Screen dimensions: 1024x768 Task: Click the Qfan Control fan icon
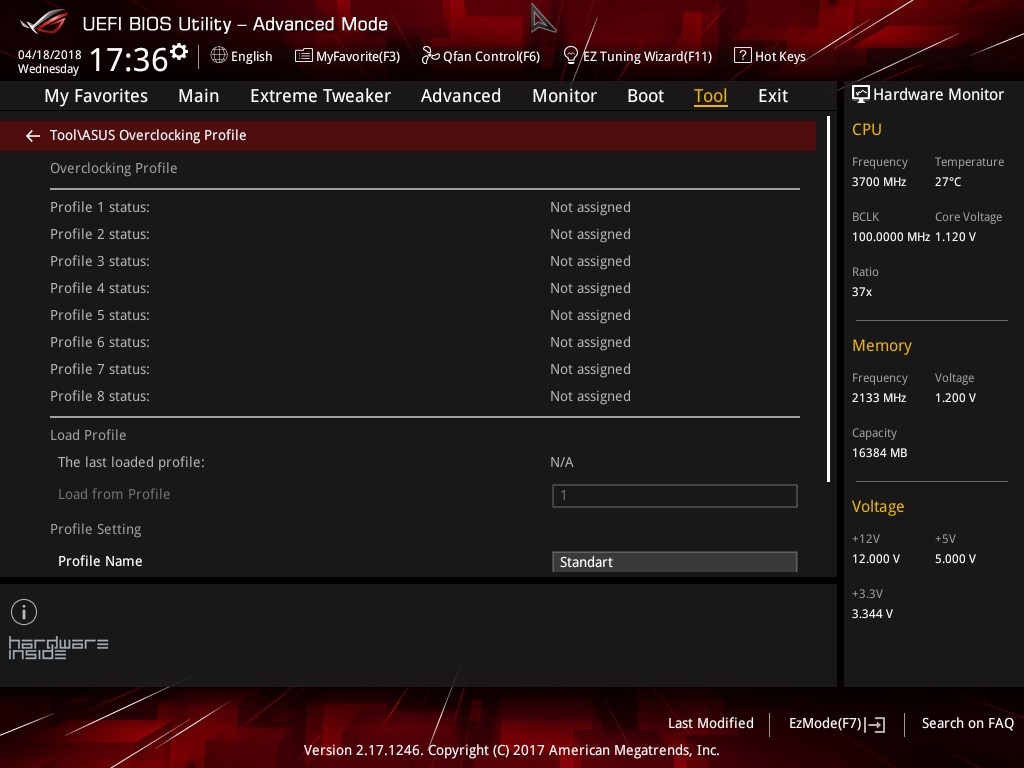coord(430,56)
